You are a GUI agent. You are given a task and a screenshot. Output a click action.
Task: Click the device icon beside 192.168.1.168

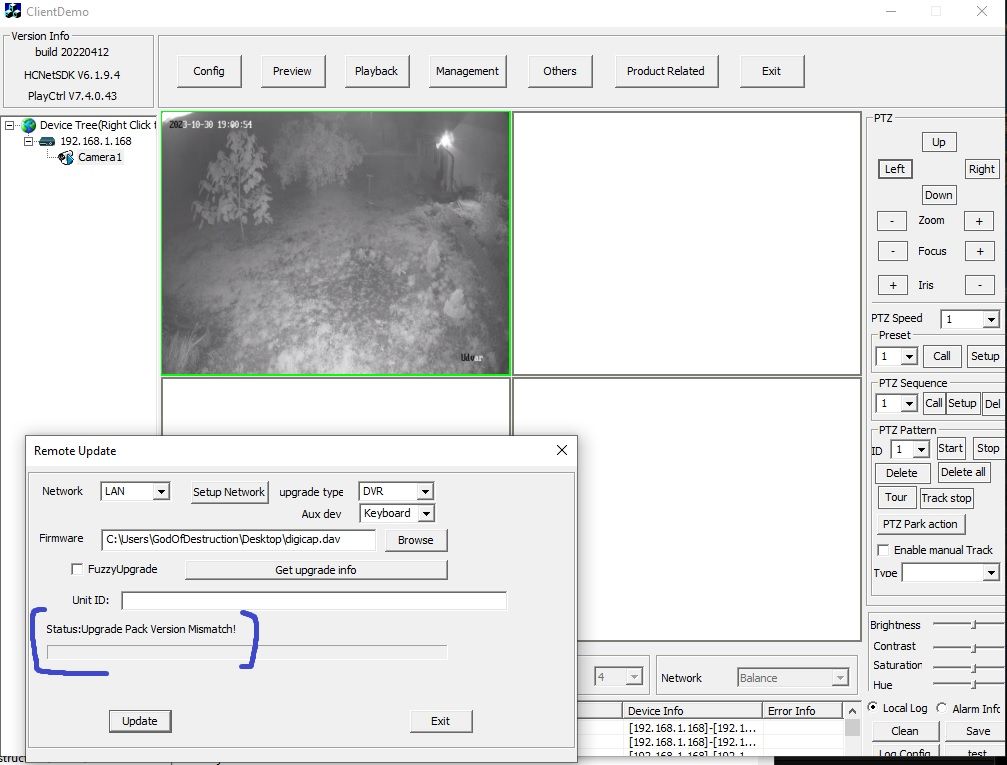[47, 141]
